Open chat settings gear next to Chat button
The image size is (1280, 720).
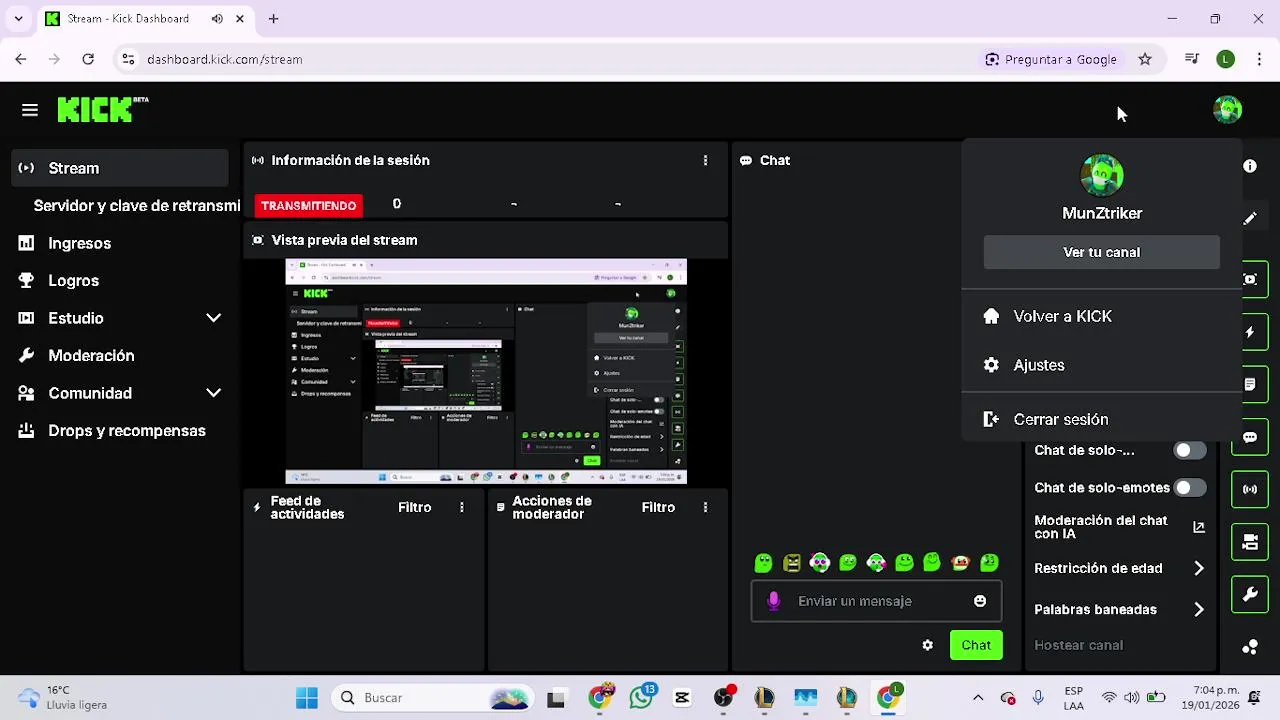pos(928,645)
